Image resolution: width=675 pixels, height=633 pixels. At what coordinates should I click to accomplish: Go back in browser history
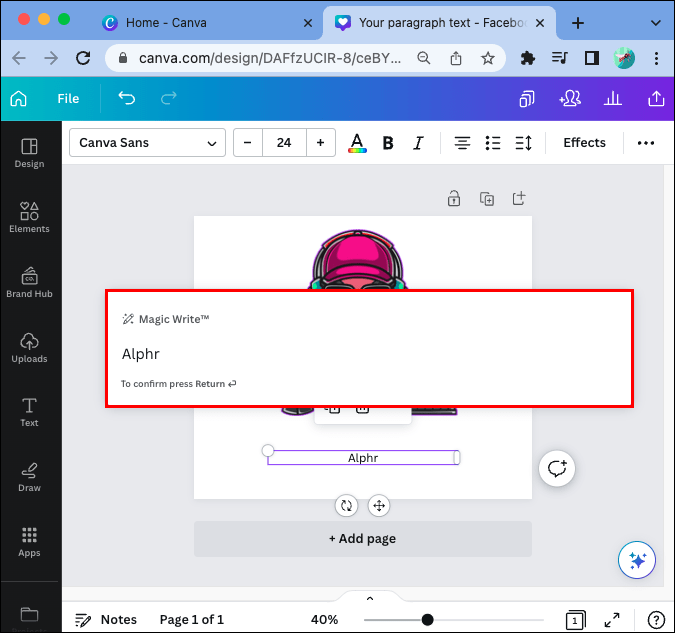(19, 58)
